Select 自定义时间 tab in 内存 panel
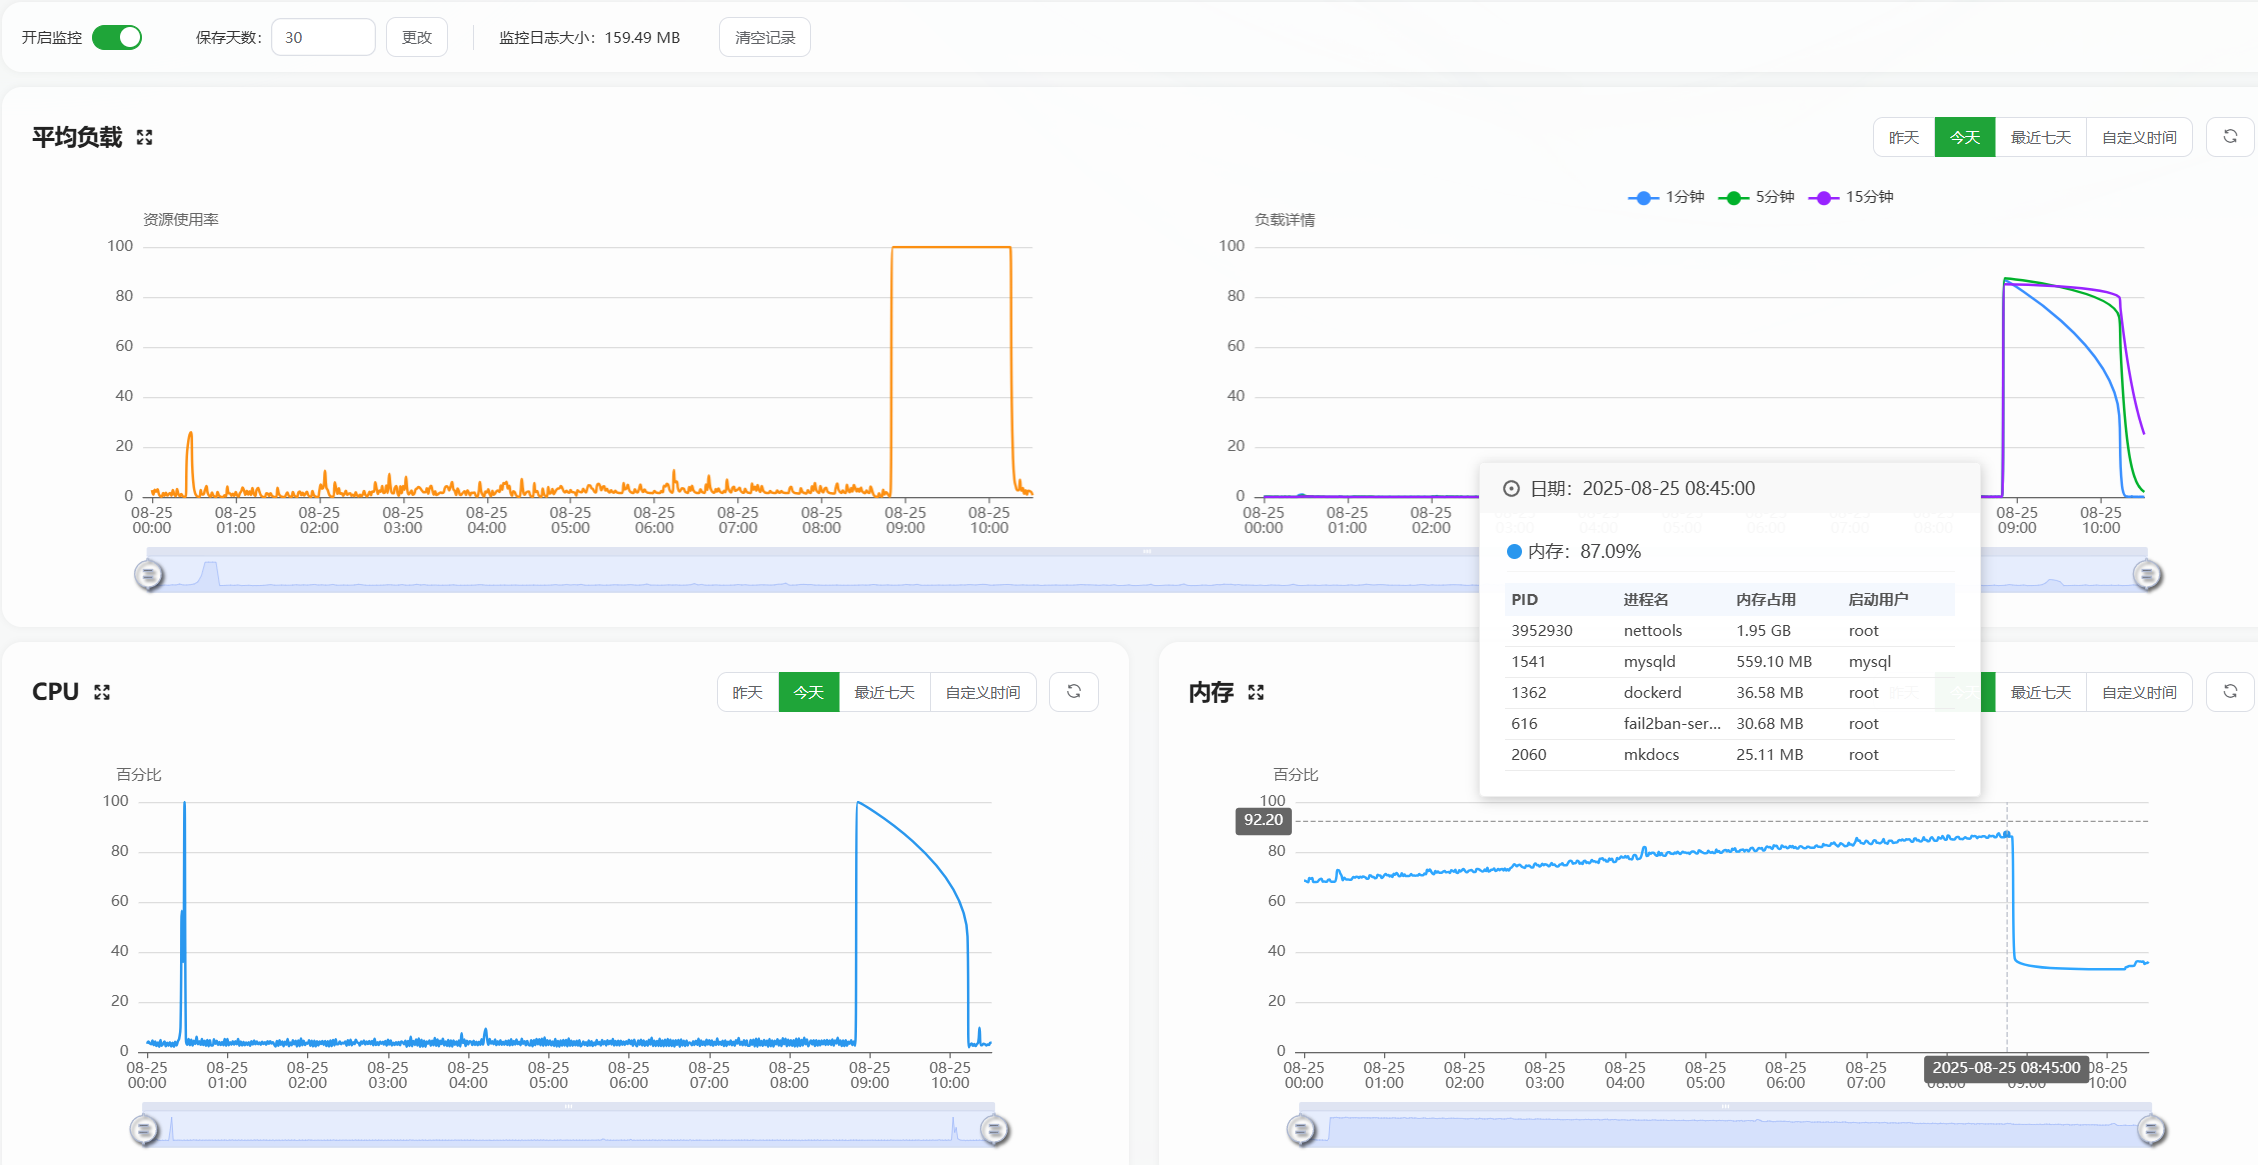 [2139, 692]
